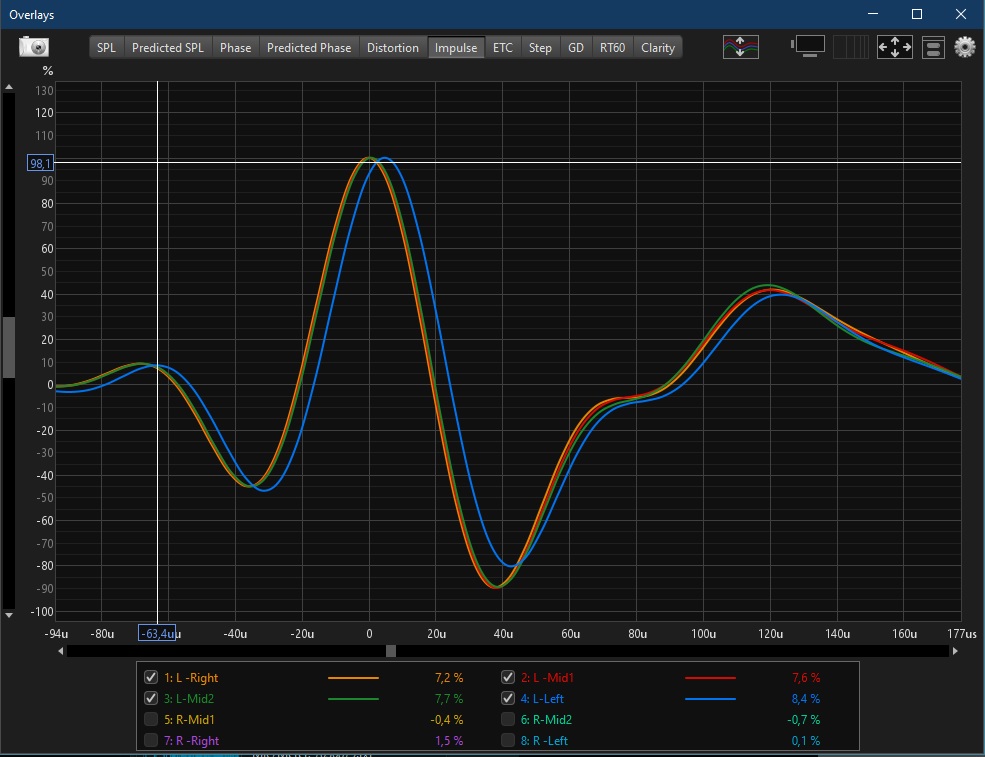Toggle the scrollbars display monitor icon

click(808, 46)
